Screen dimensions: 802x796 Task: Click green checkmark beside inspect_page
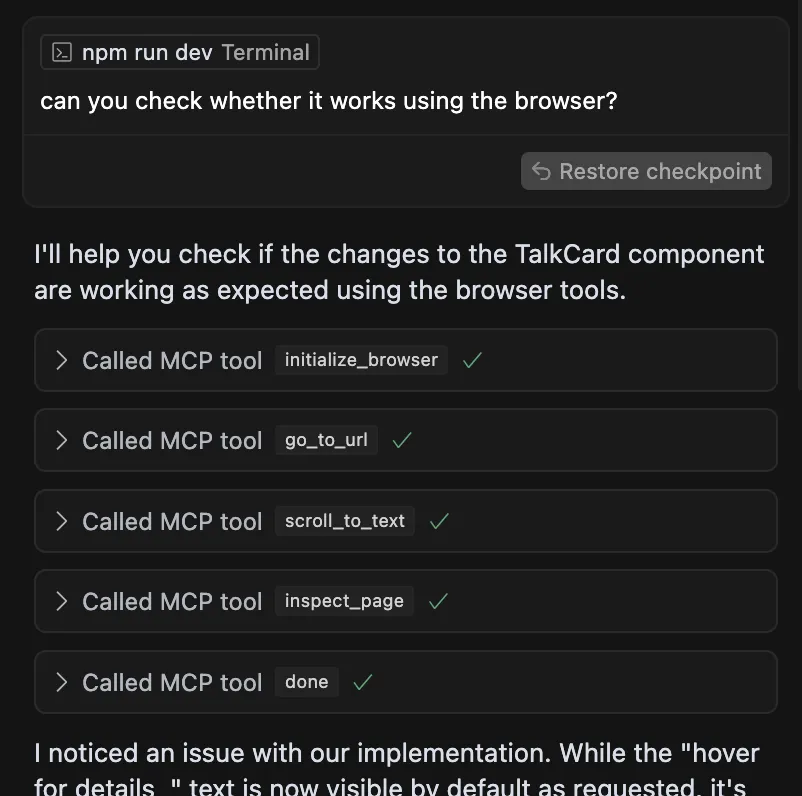[438, 601]
